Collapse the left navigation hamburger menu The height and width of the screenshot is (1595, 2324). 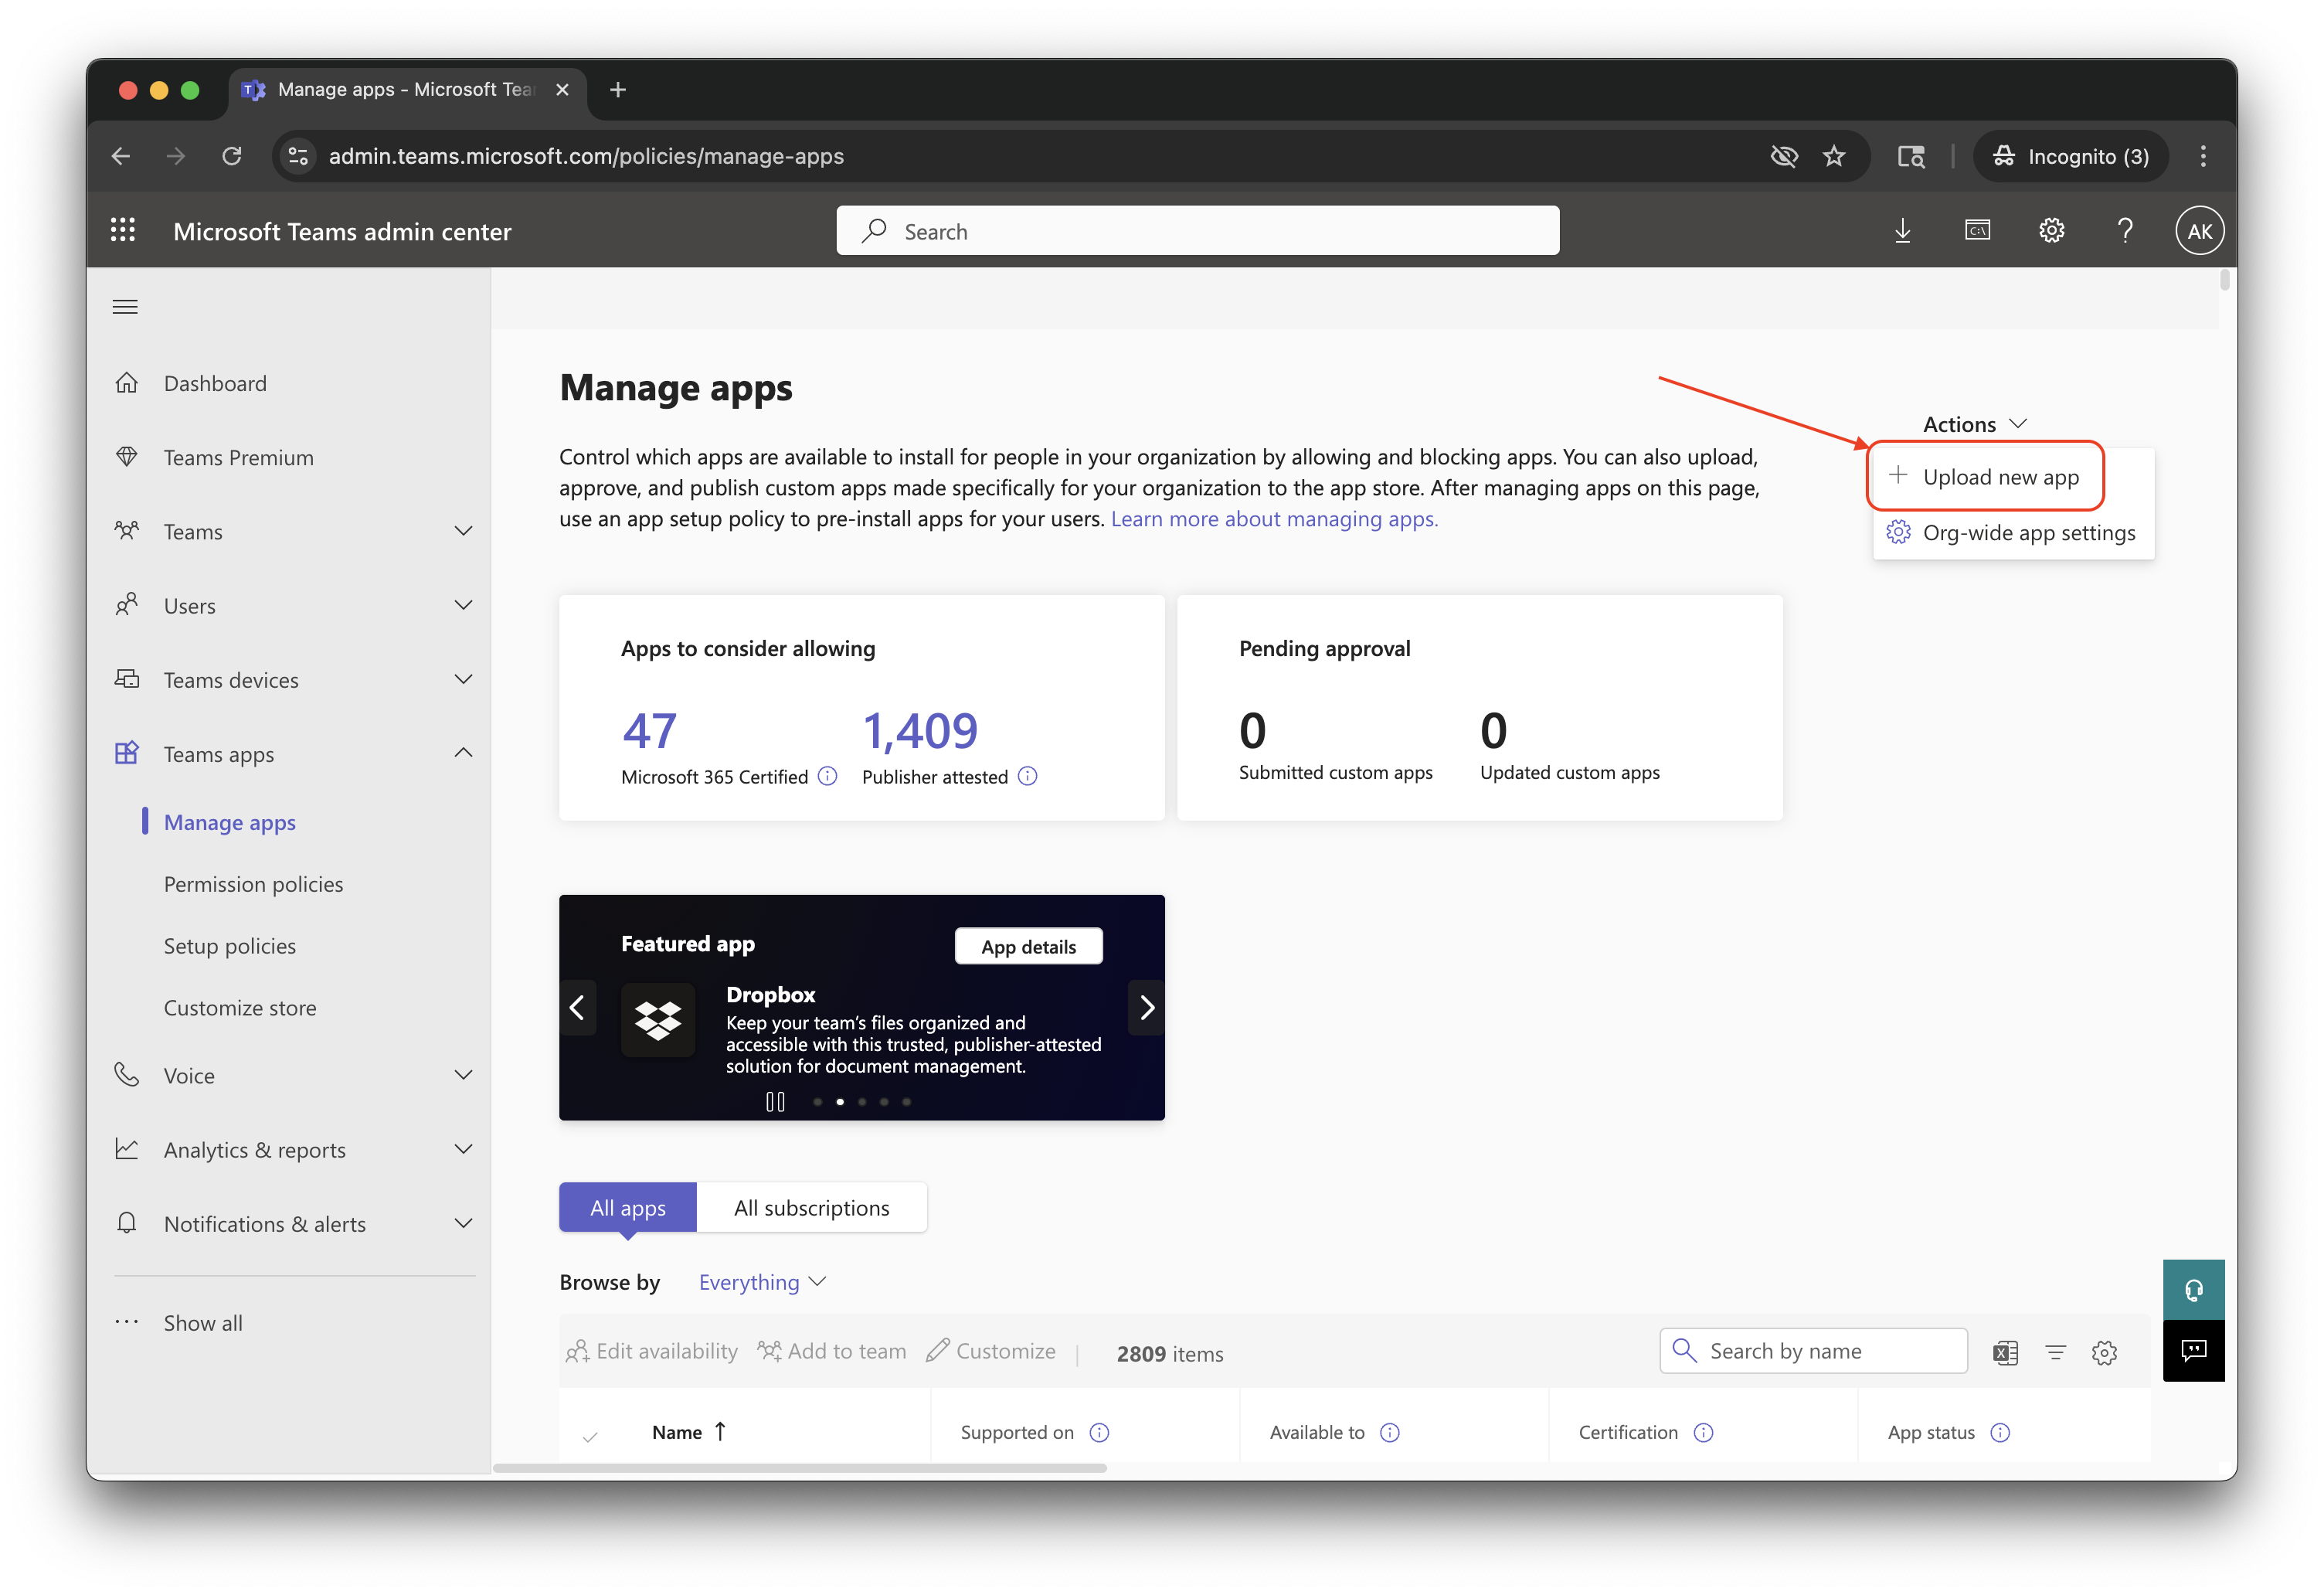tap(125, 307)
